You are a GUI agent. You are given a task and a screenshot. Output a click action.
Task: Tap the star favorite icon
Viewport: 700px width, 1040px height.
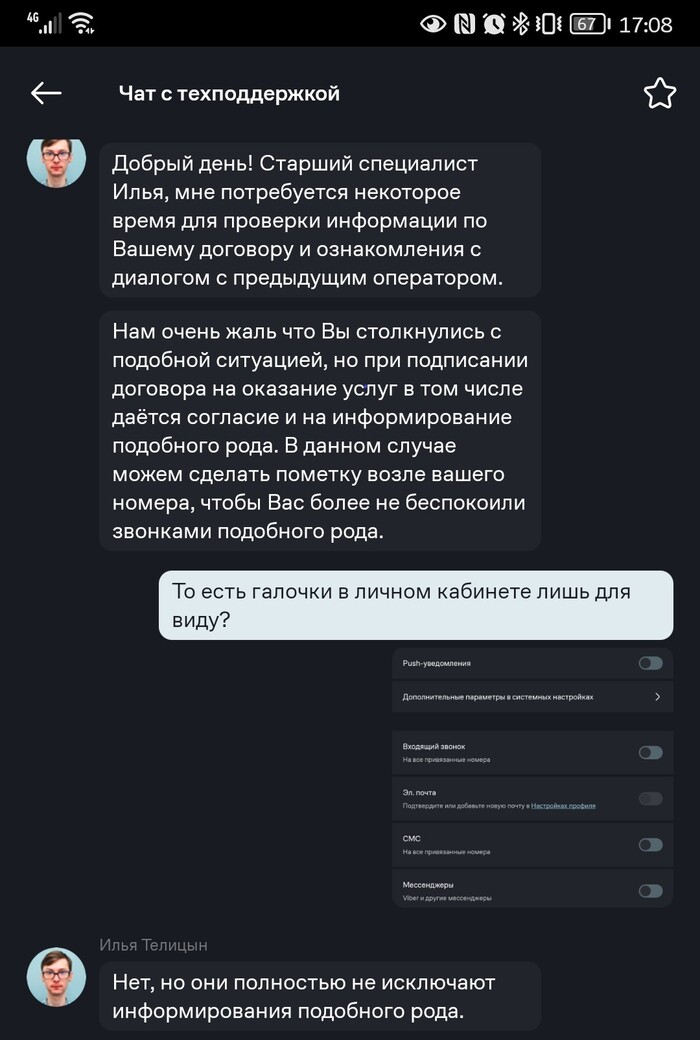click(x=659, y=93)
